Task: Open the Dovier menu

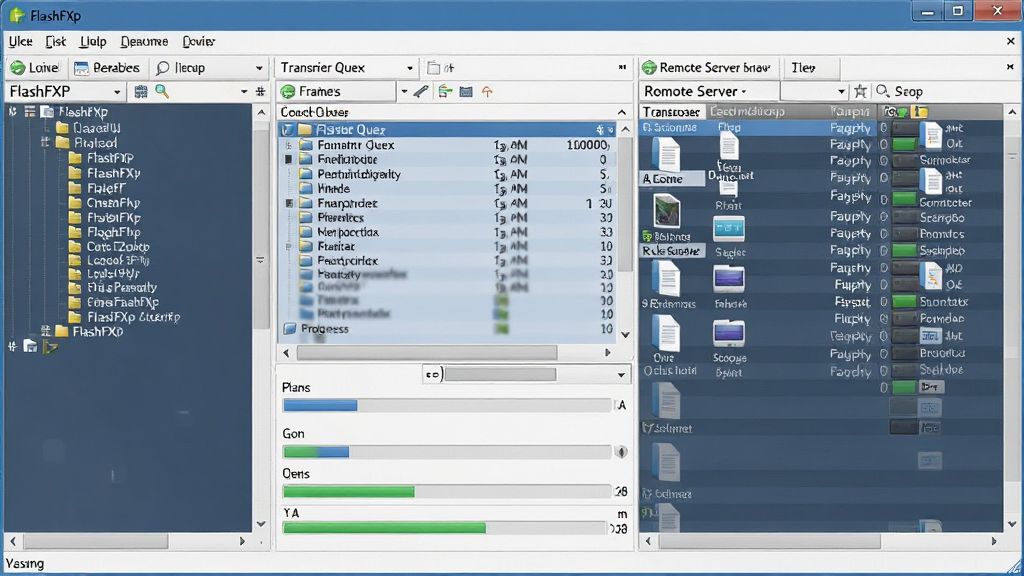Action: (x=199, y=41)
